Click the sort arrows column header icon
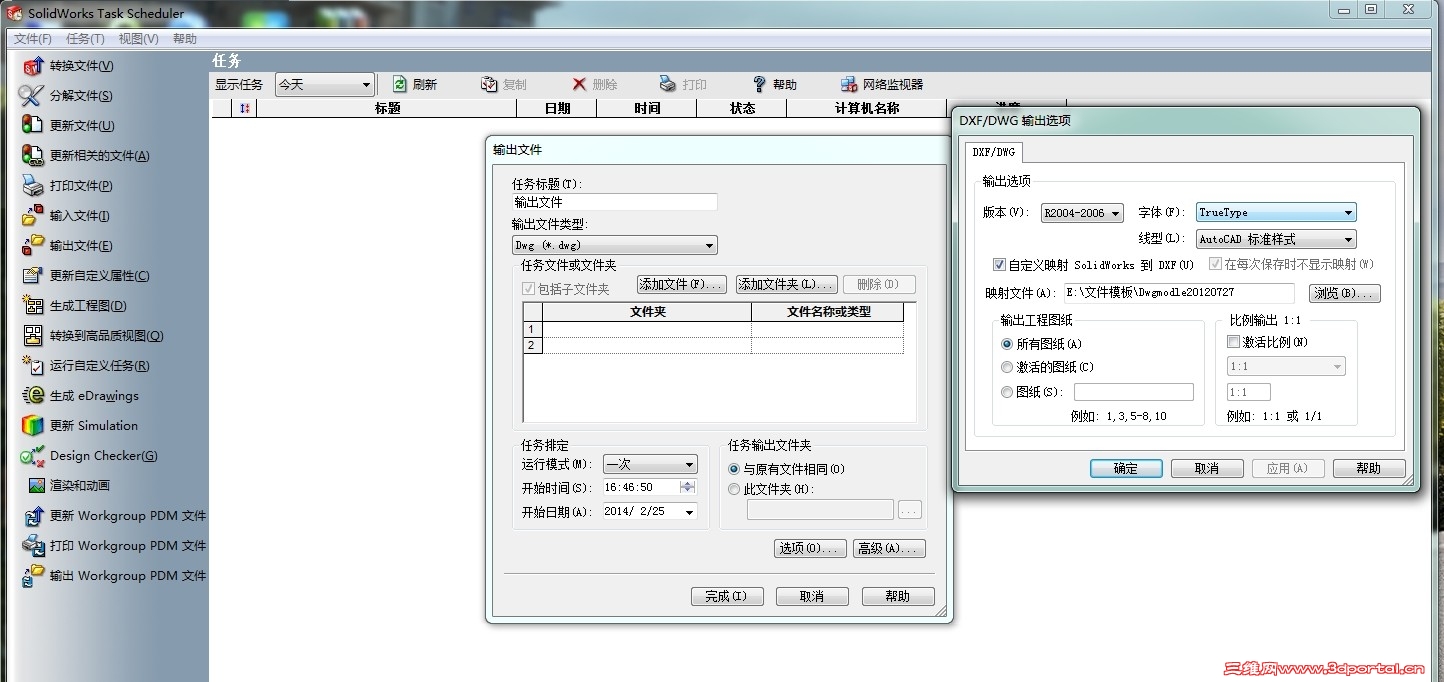This screenshot has height=682, width=1444. pos(246,108)
